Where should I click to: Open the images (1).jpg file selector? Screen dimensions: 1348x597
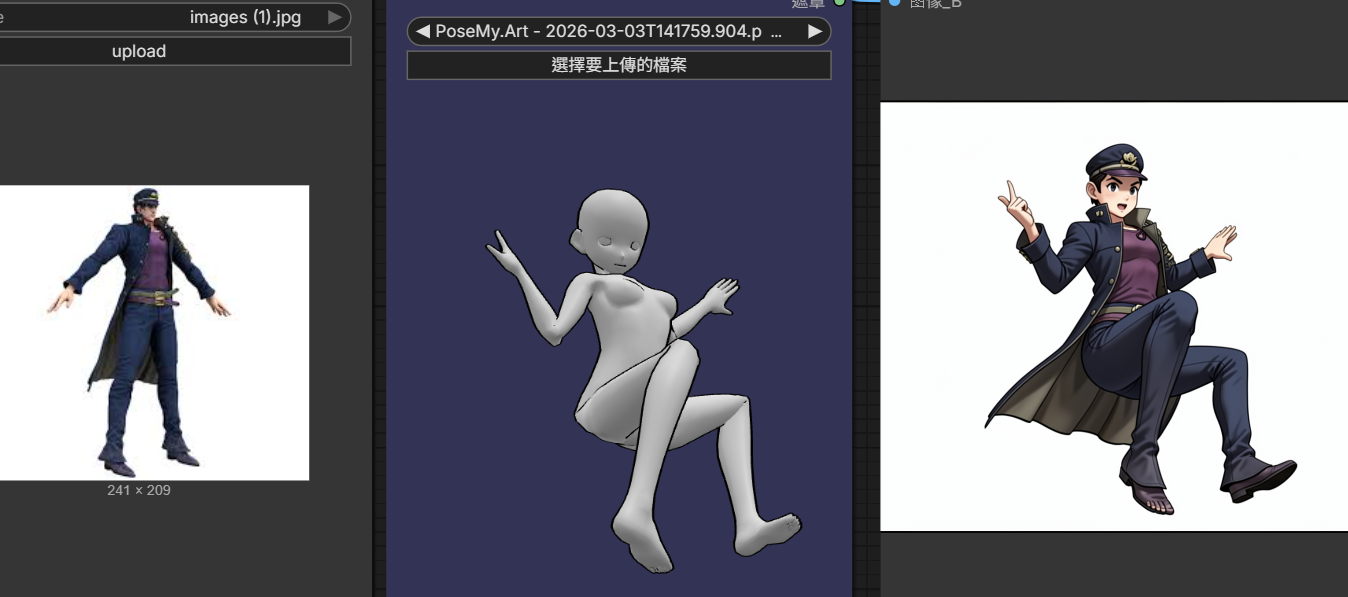pos(175,17)
